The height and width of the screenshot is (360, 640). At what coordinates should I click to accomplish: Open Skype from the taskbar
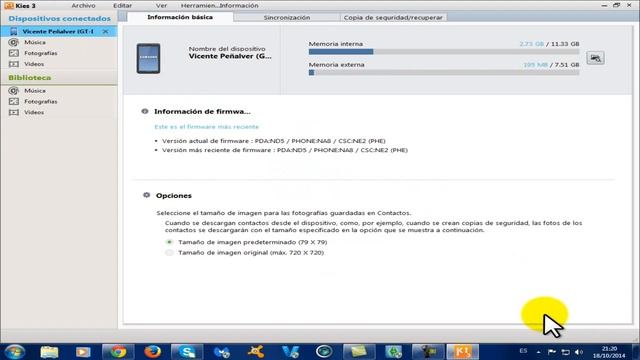pos(187,352)
